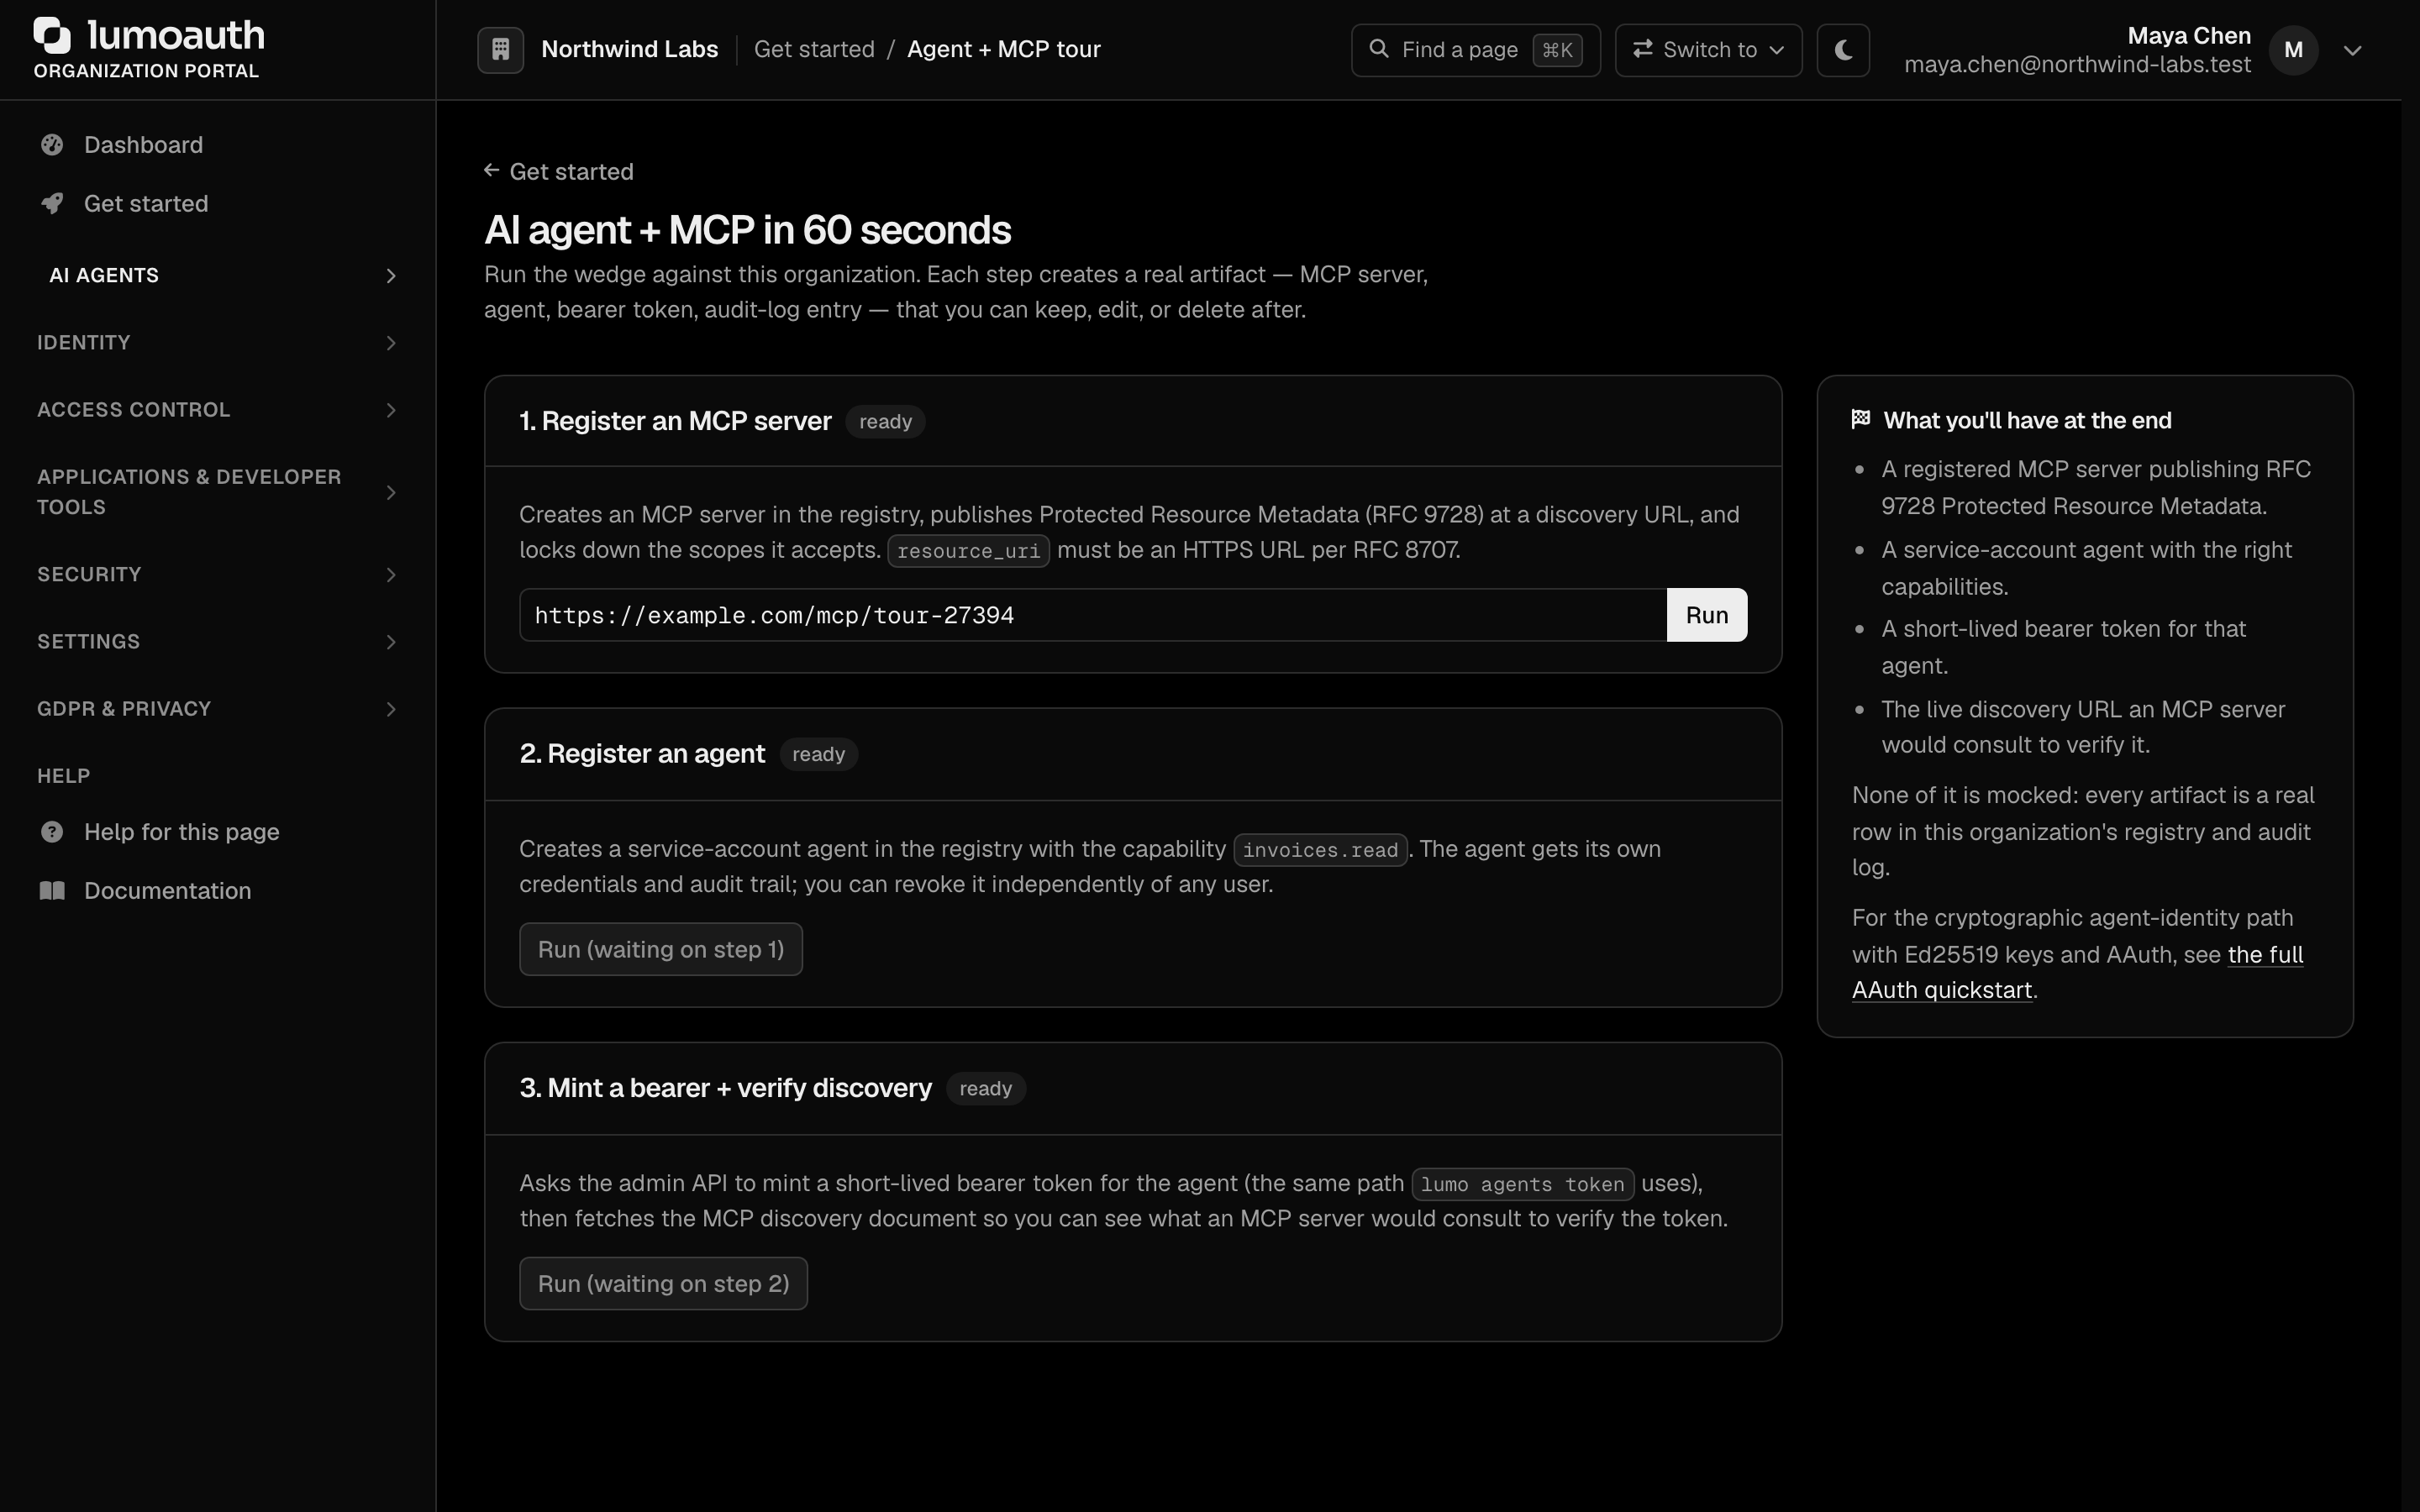Viewport: 2420px width, 1512px height.
Task: Click Run (waiting on step 1) button
Action: click(661, 949)
